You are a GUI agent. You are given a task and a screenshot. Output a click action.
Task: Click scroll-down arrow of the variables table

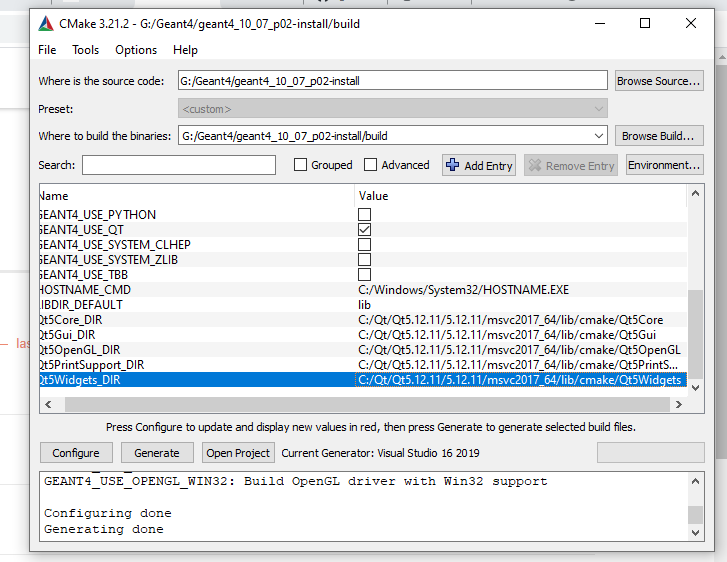tap(695, 388)
